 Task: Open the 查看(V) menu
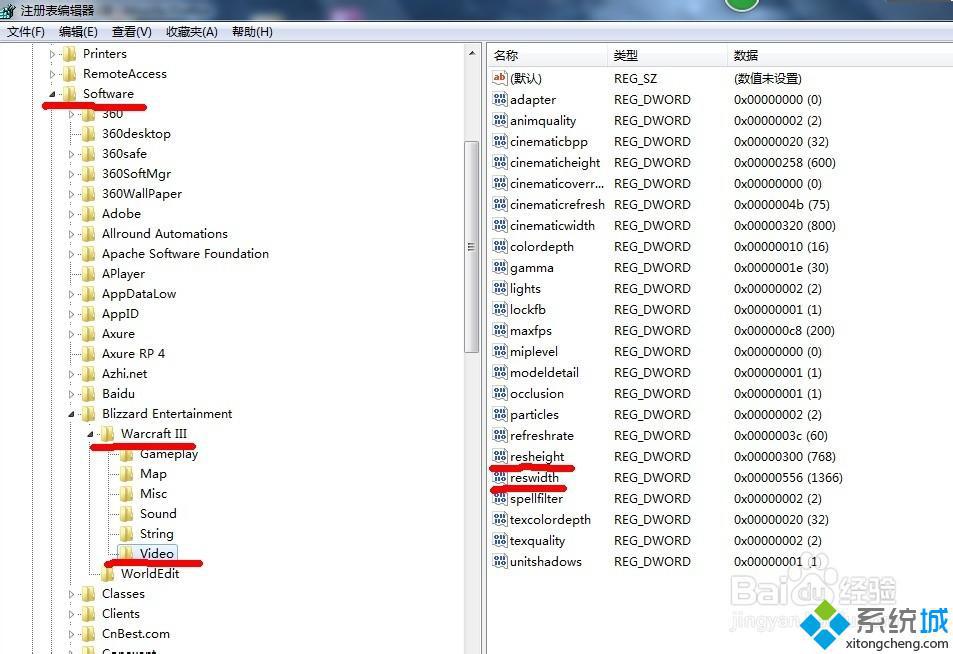pos(132,32)
